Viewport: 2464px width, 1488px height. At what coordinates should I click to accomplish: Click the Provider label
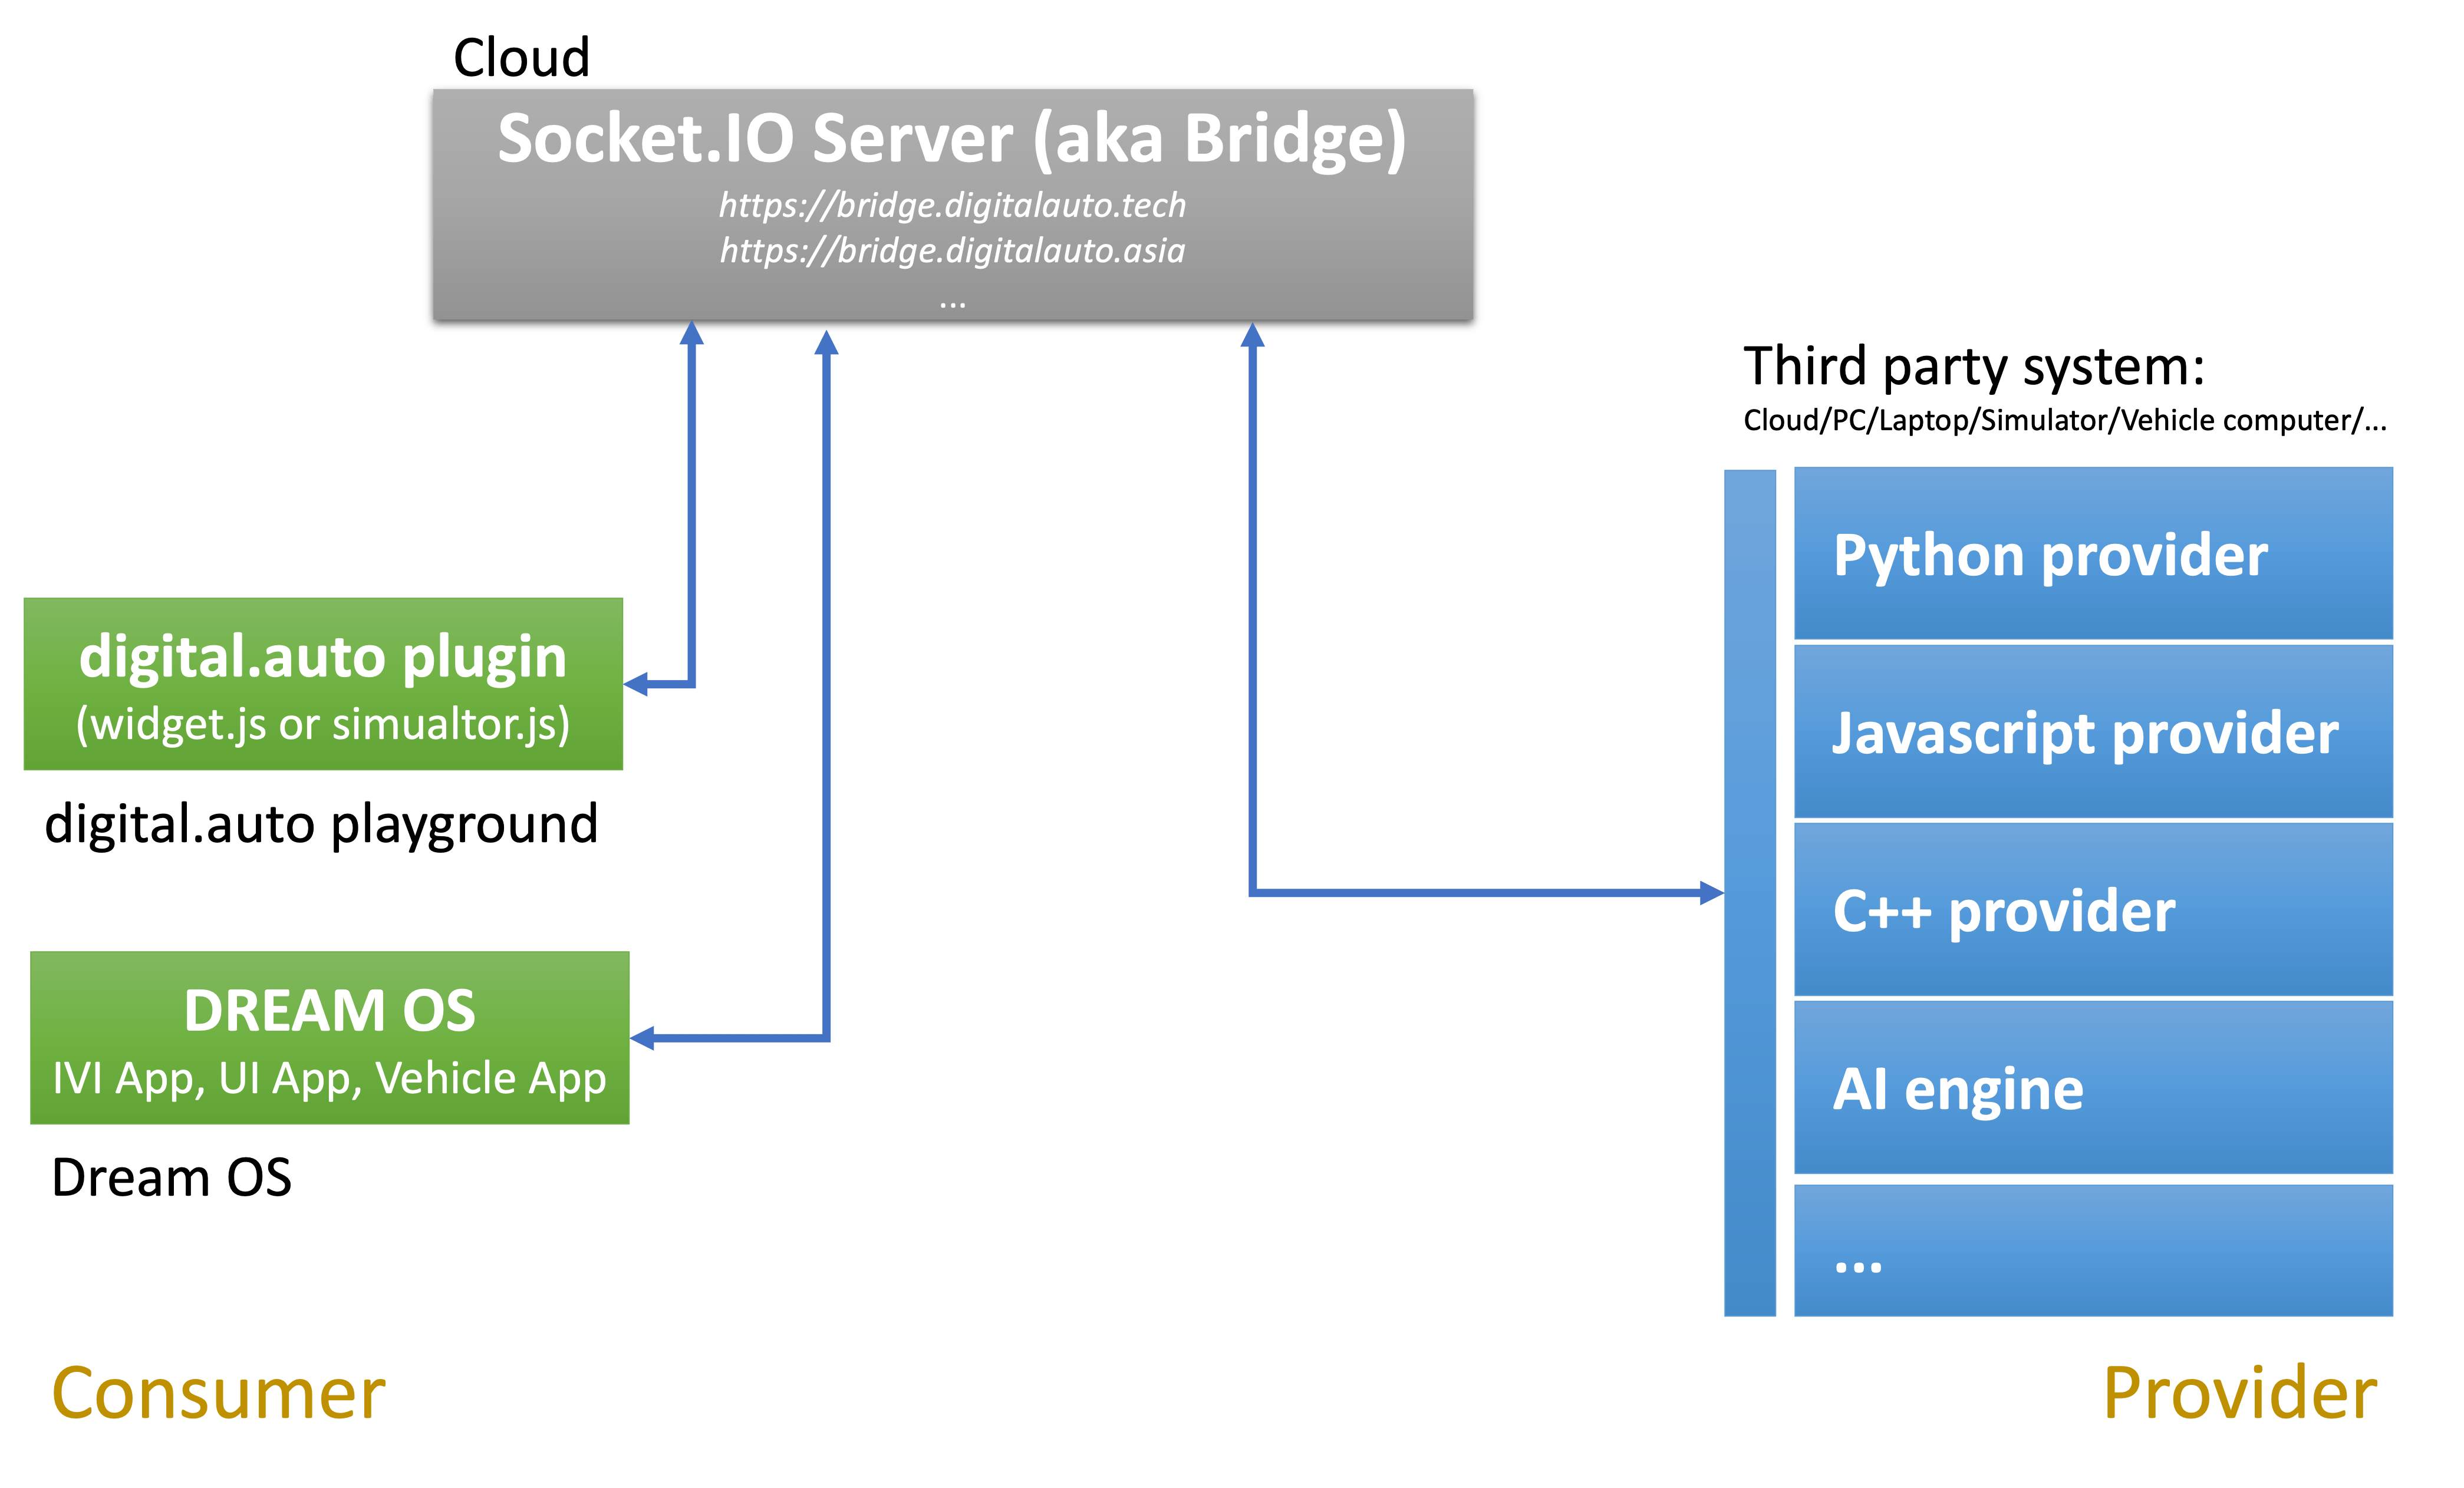click(2239, 1393)
